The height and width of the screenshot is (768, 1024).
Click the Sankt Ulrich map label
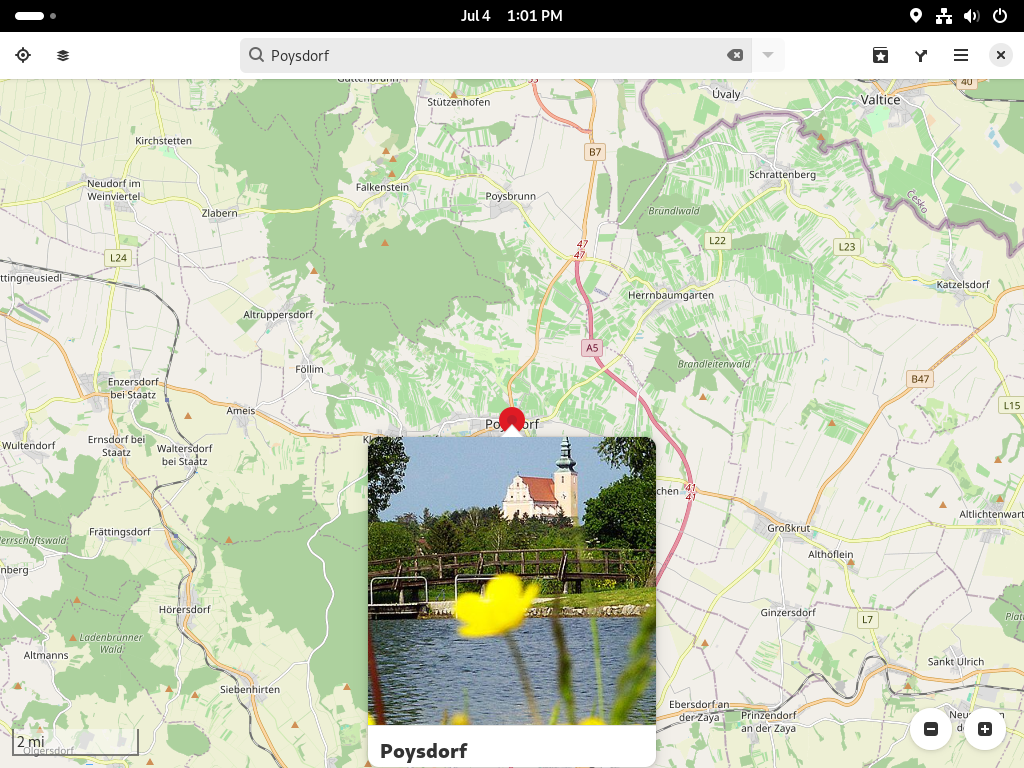(955, 662)
